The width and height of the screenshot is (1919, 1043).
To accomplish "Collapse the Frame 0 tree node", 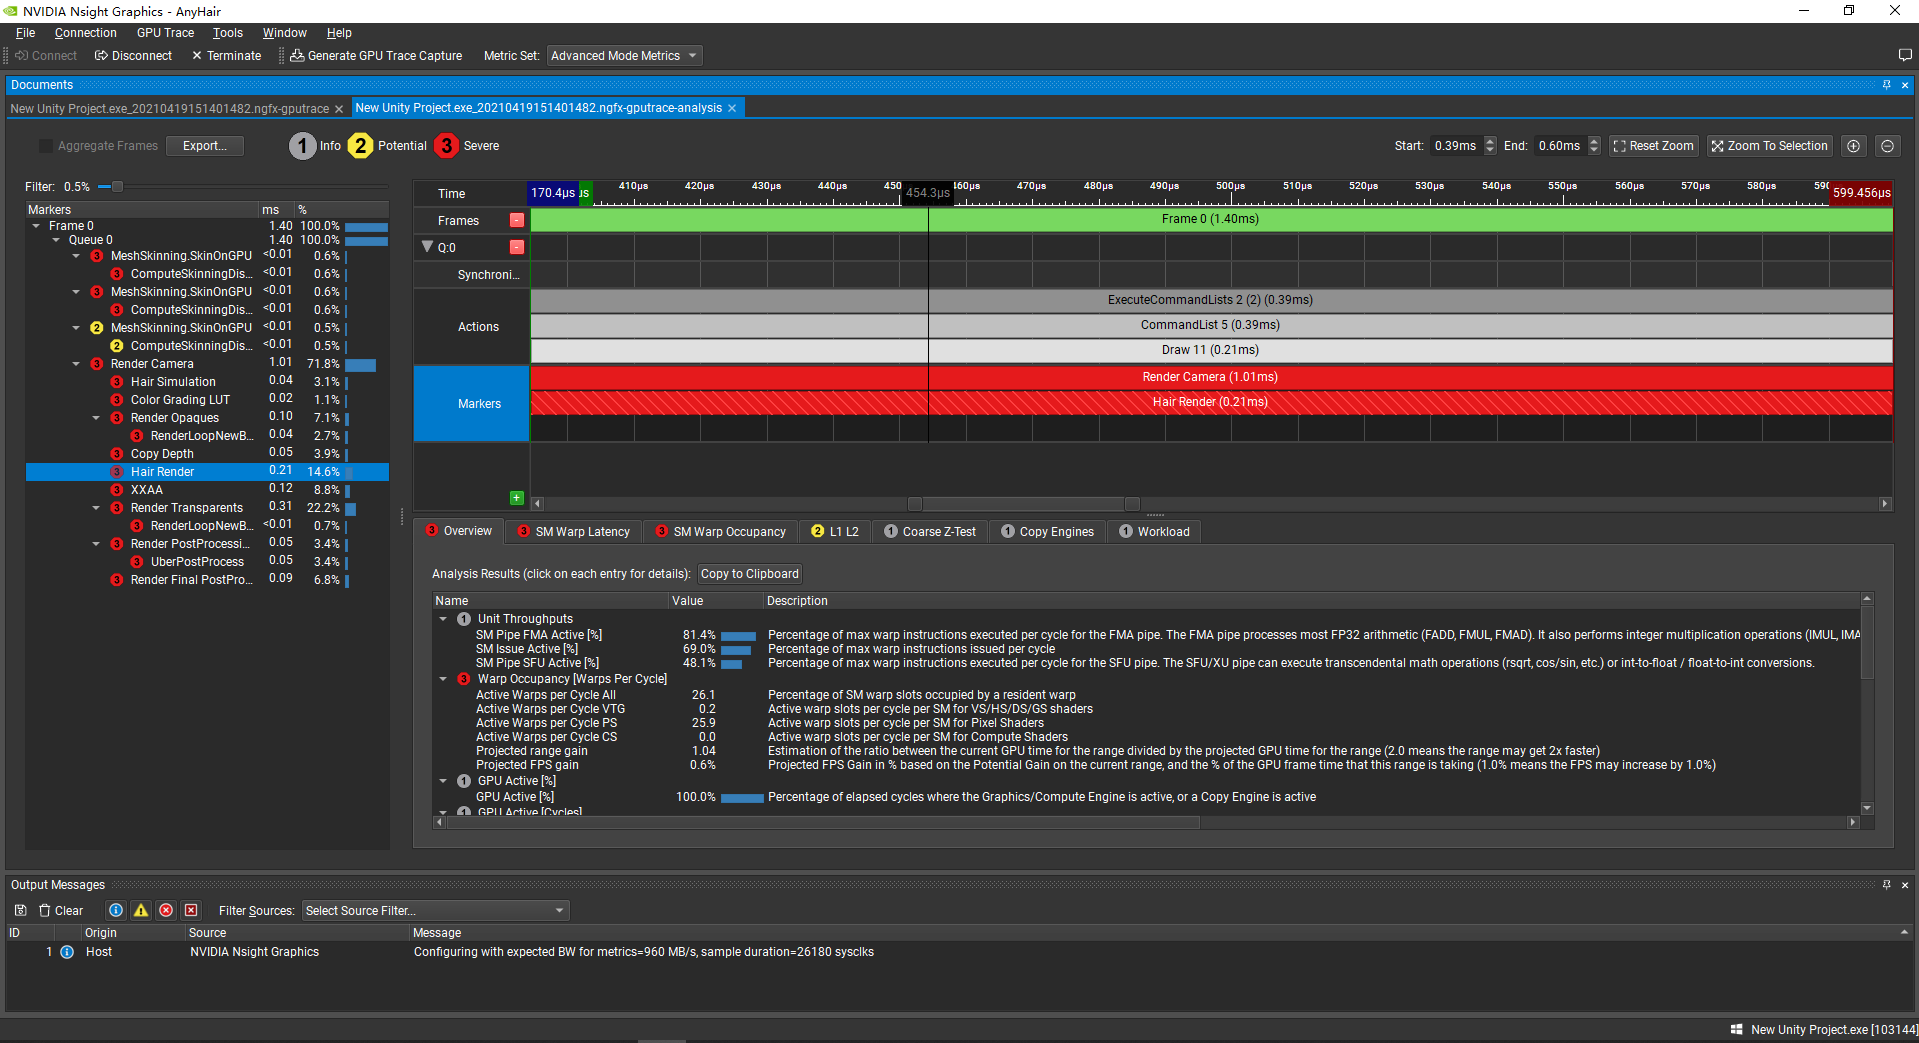I will click(x=37, y=226).
